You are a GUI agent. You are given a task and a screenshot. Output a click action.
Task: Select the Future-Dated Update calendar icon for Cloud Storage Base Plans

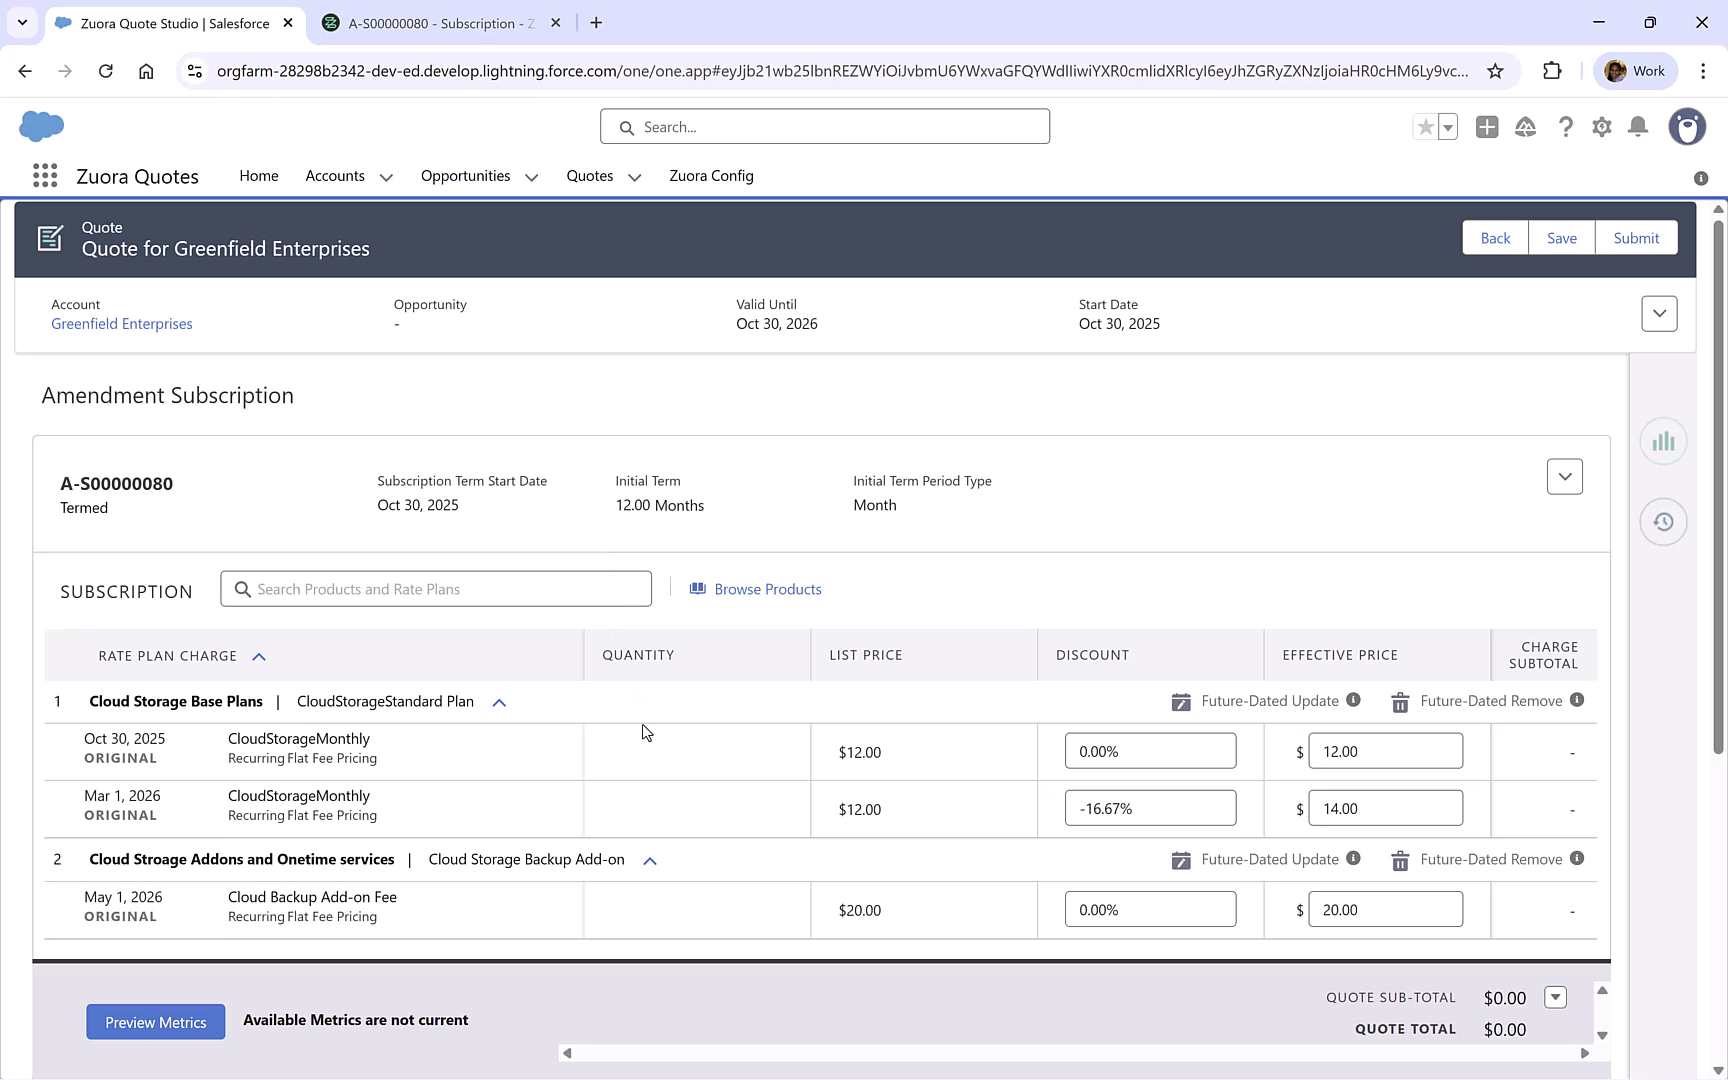[1181, 701]
